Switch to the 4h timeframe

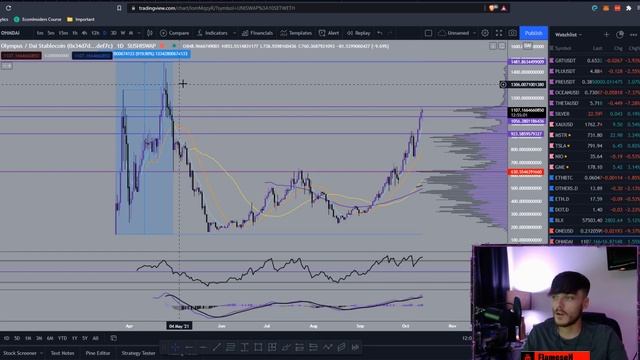click(x=84, y=33)
